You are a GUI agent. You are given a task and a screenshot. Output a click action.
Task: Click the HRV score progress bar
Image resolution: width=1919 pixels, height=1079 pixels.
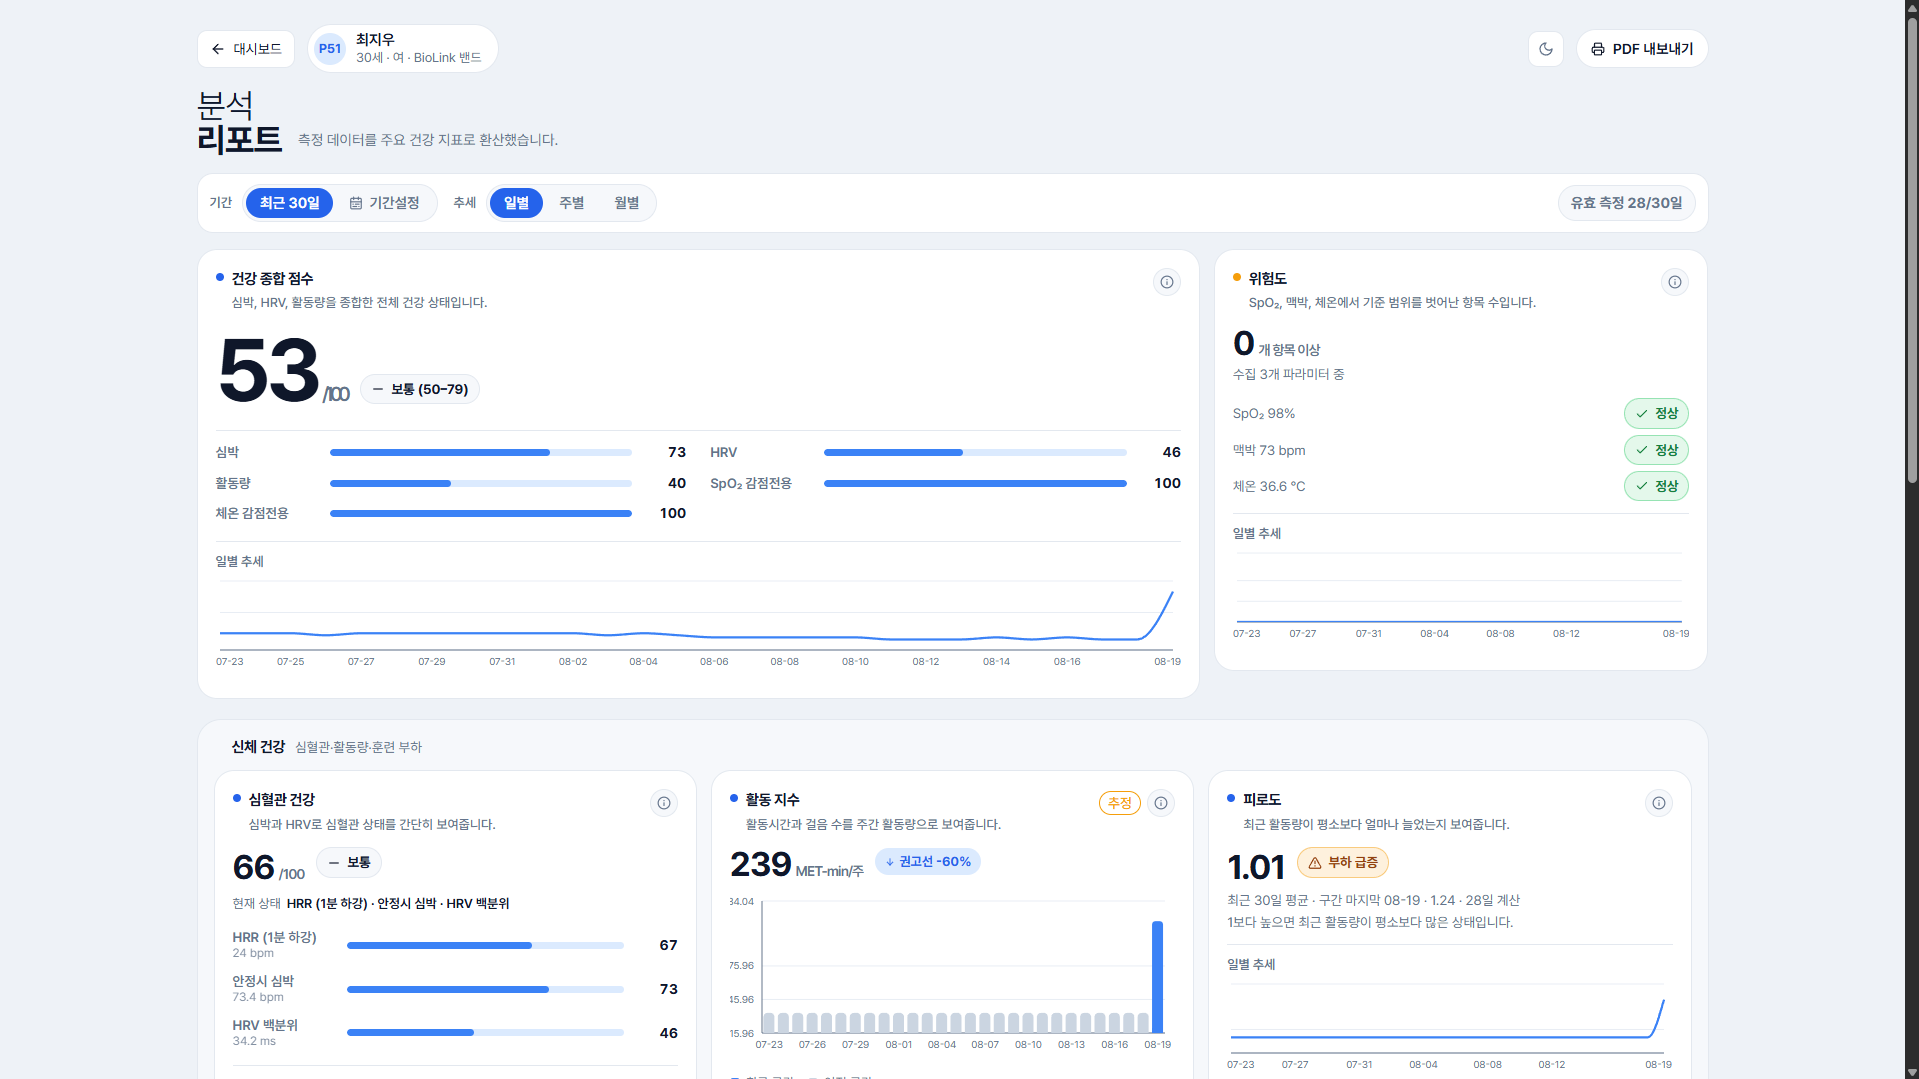pyautogui.click(x=975, y=453)
